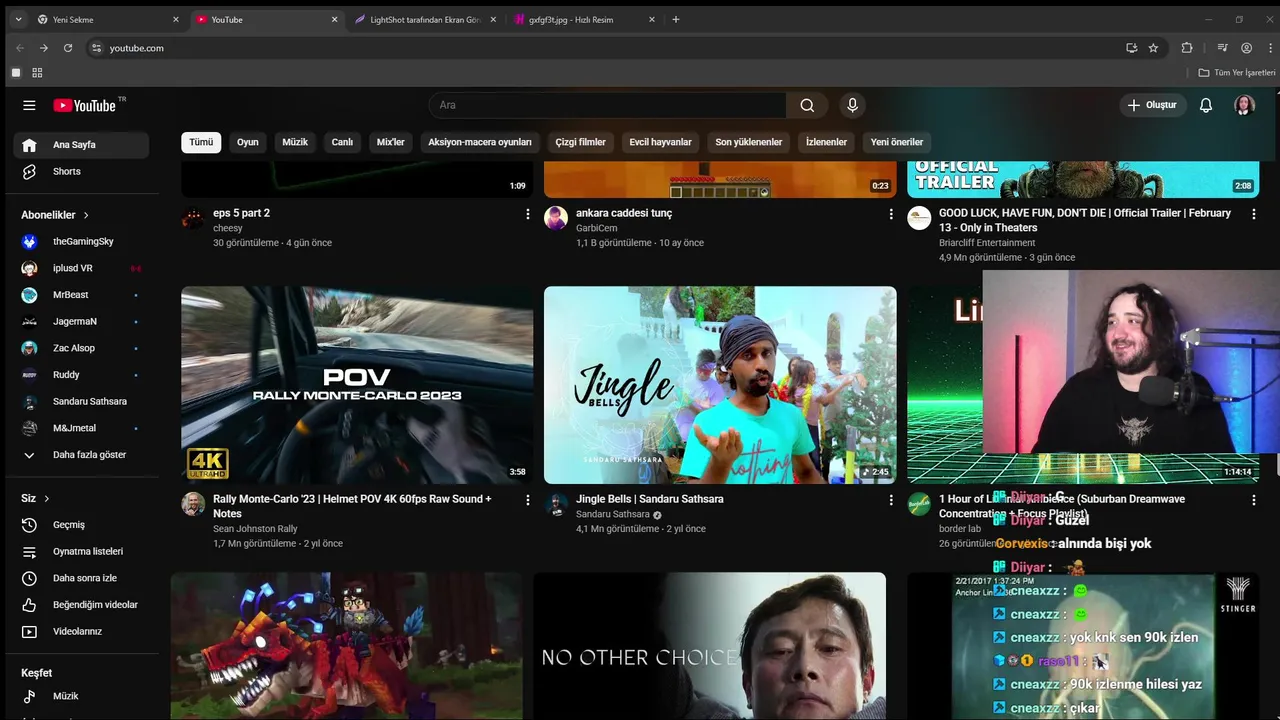Play Jingle Bells video thumbnail

pos(720,385)
